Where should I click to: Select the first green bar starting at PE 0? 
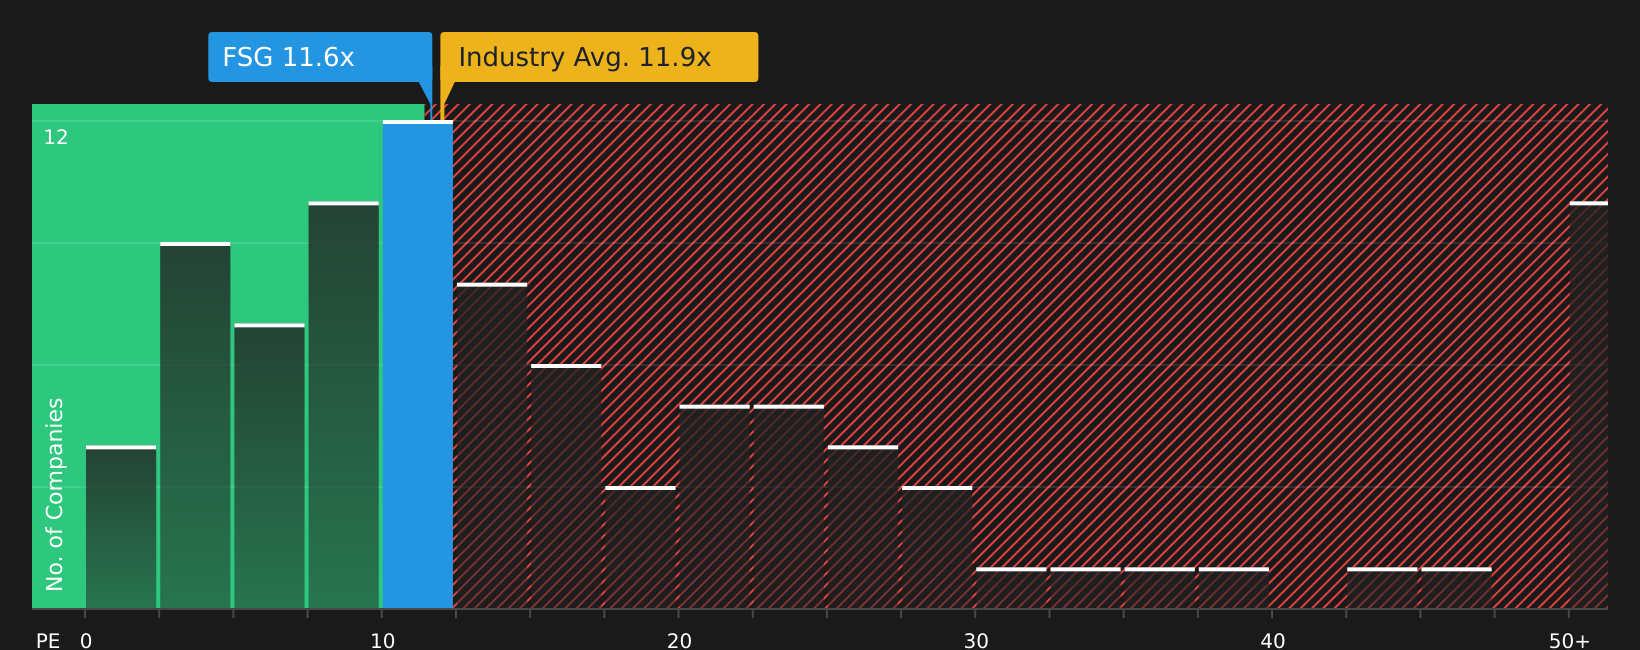pyautogui.click(x=121, y=527)
